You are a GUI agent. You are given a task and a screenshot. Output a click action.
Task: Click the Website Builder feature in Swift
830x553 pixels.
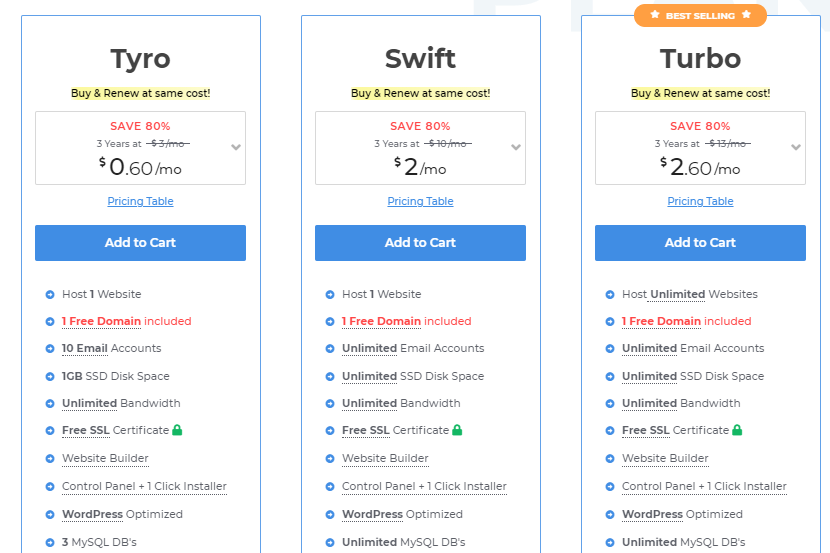pos(385,458)
